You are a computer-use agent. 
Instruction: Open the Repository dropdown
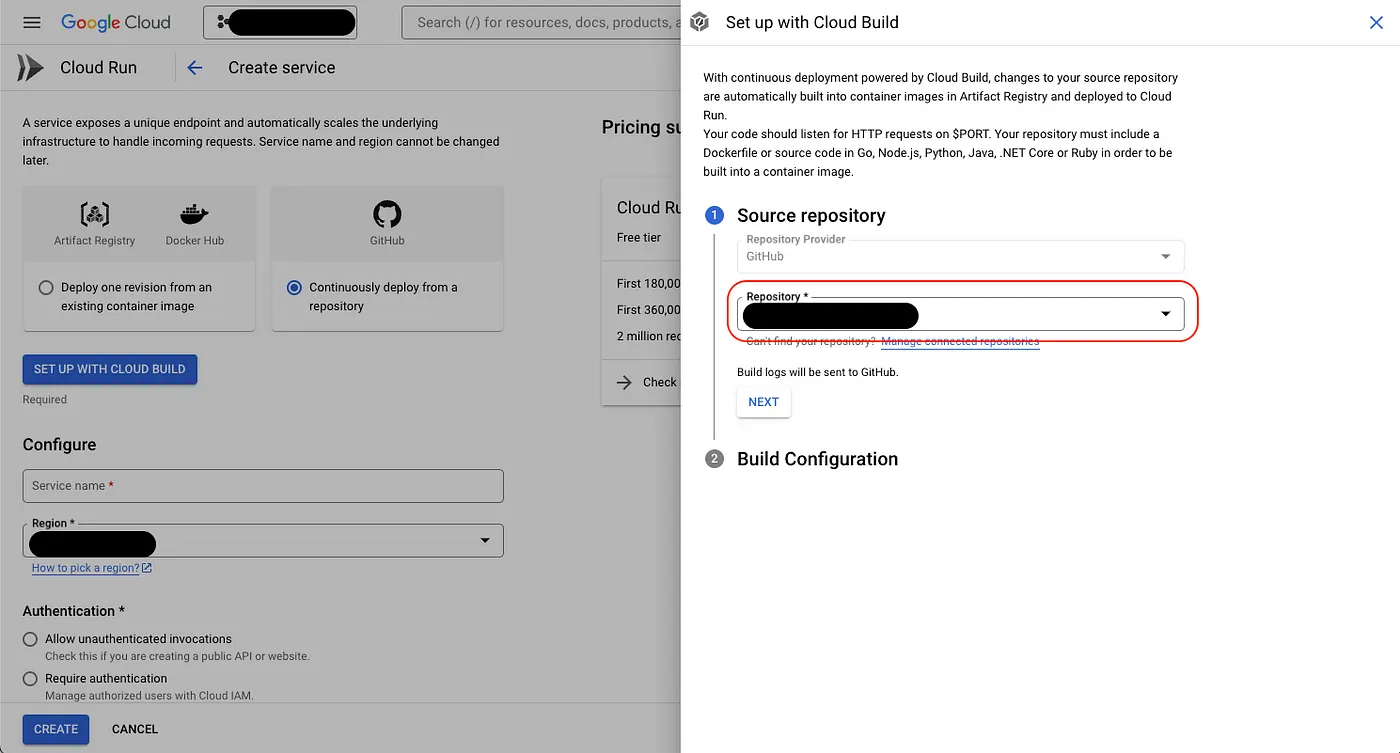[x=960, y=314]
